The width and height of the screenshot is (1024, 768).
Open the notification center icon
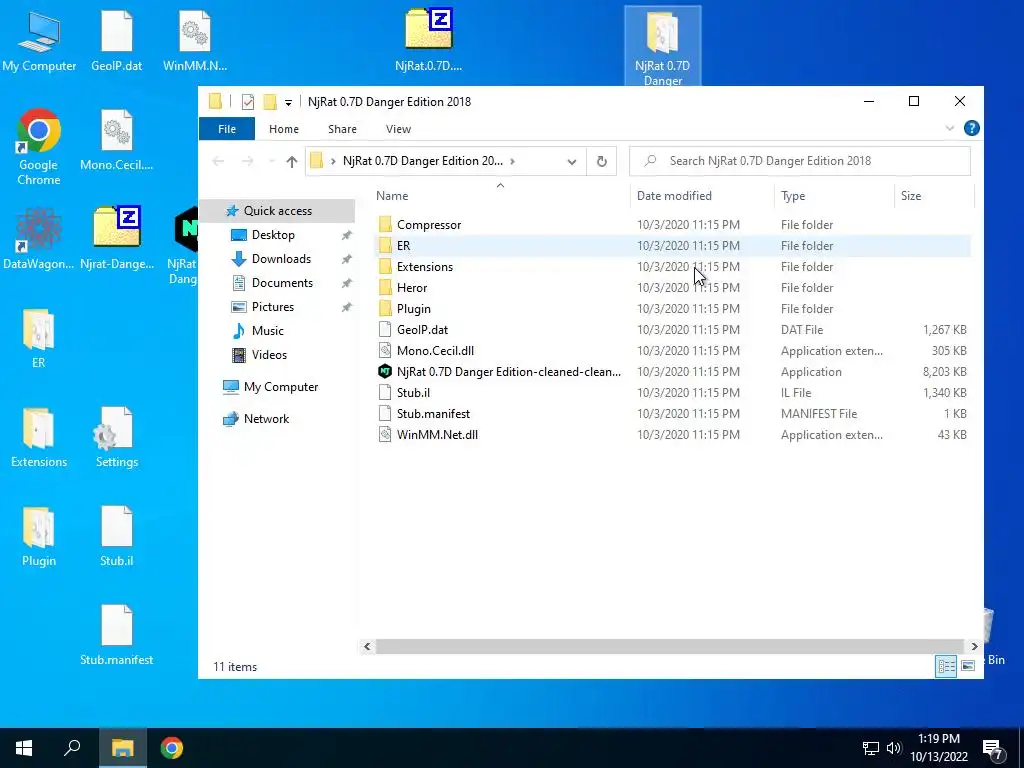993,748
